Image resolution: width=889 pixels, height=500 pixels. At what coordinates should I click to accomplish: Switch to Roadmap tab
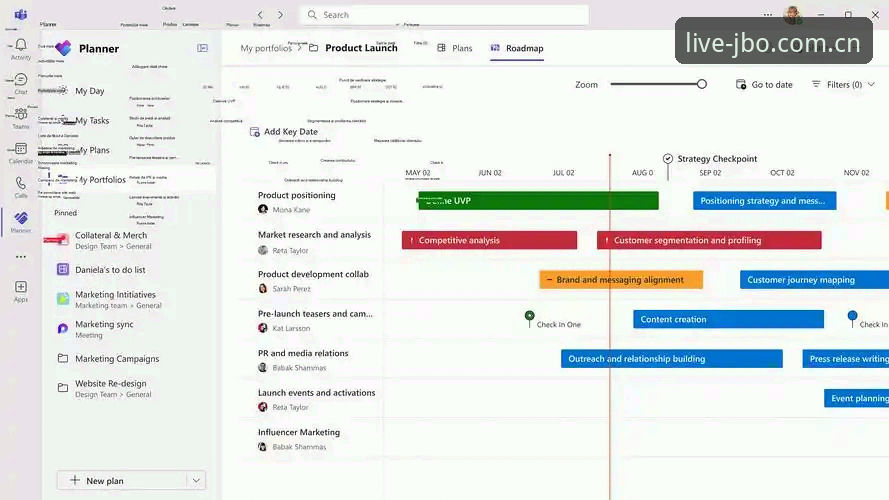click(517, 48)
